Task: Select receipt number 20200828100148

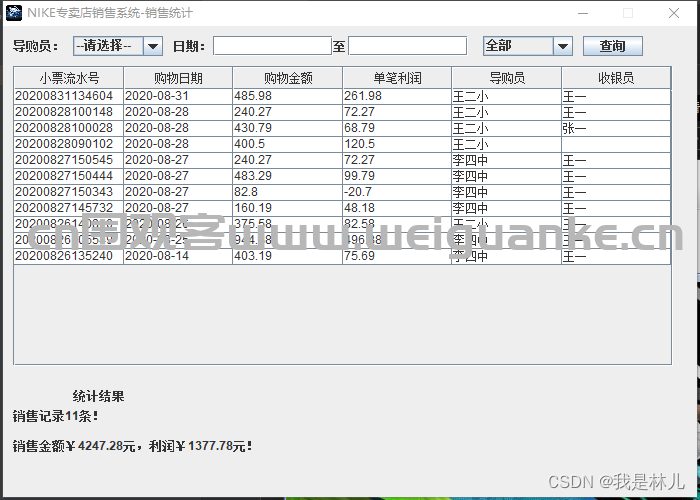Action: (69, 112)
